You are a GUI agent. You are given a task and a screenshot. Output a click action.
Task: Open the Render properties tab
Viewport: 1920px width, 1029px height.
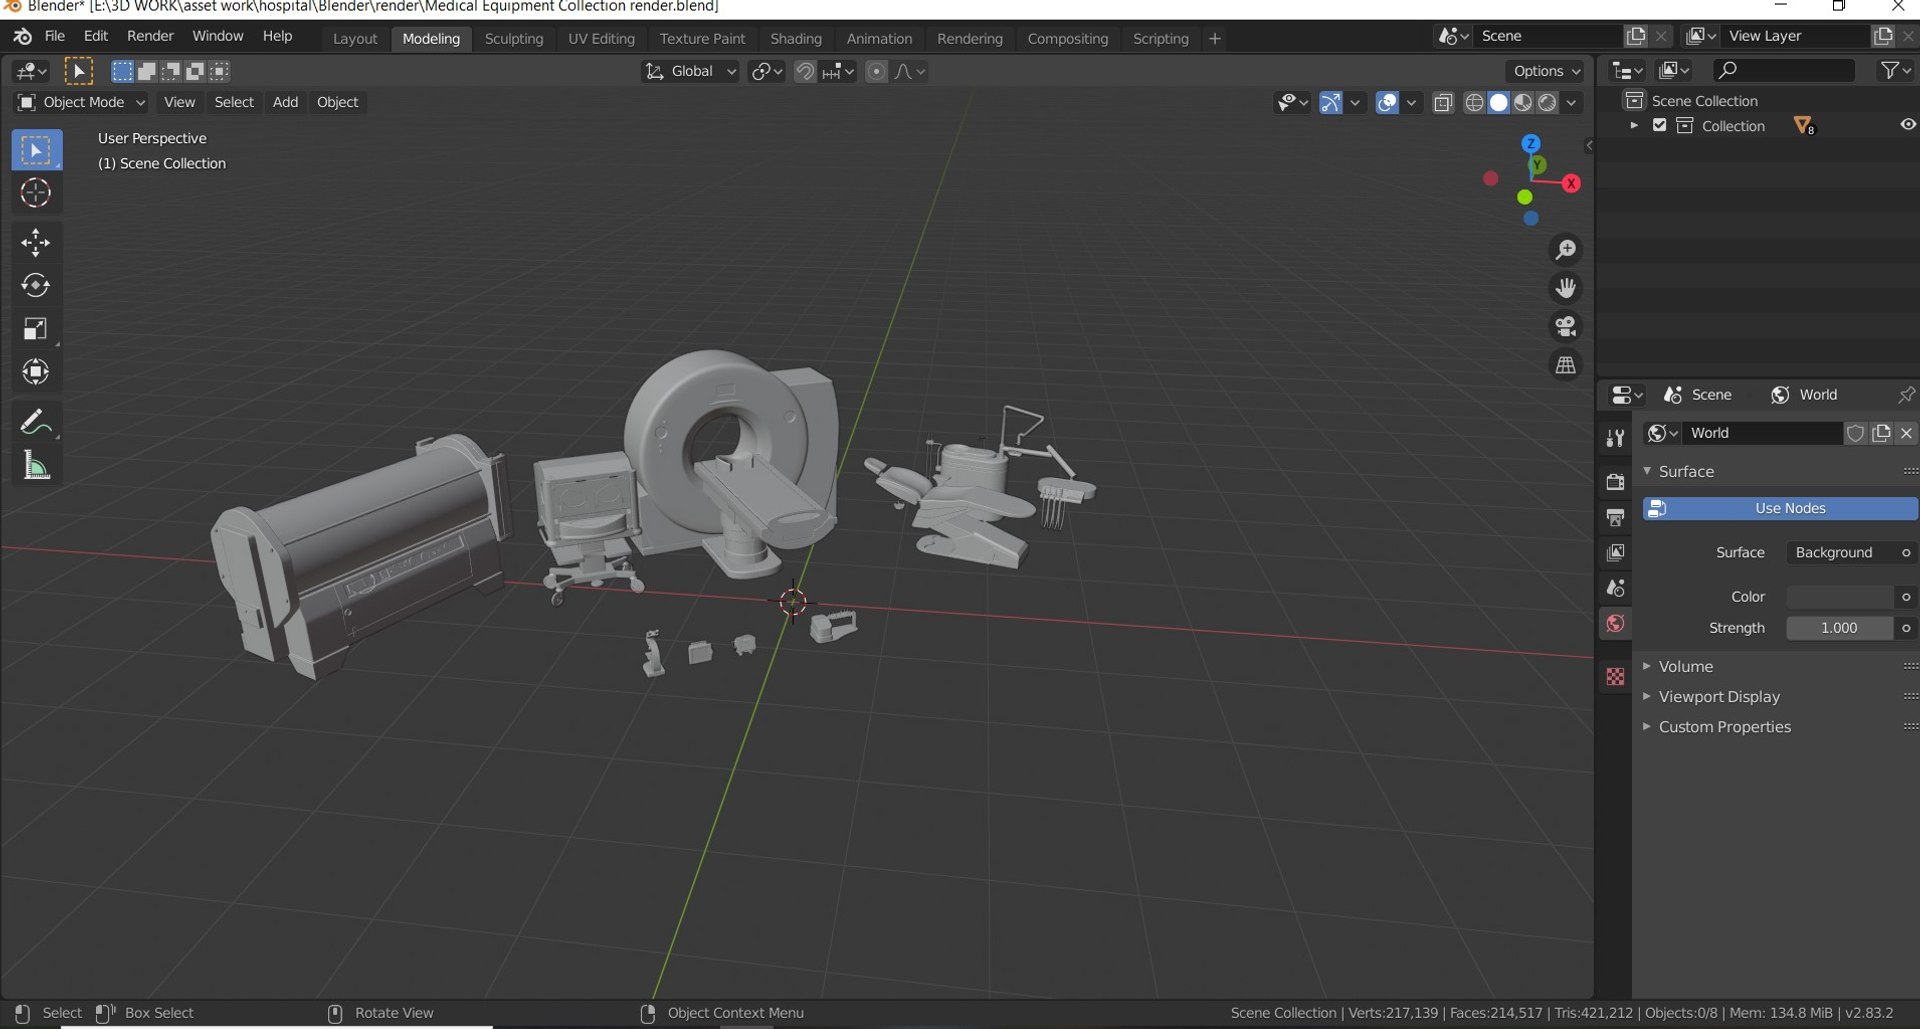[1615, 482]
